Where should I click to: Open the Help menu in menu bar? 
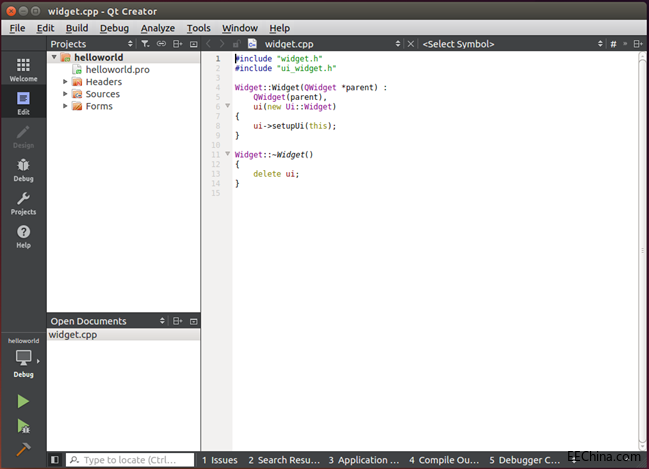coord(279,28)
